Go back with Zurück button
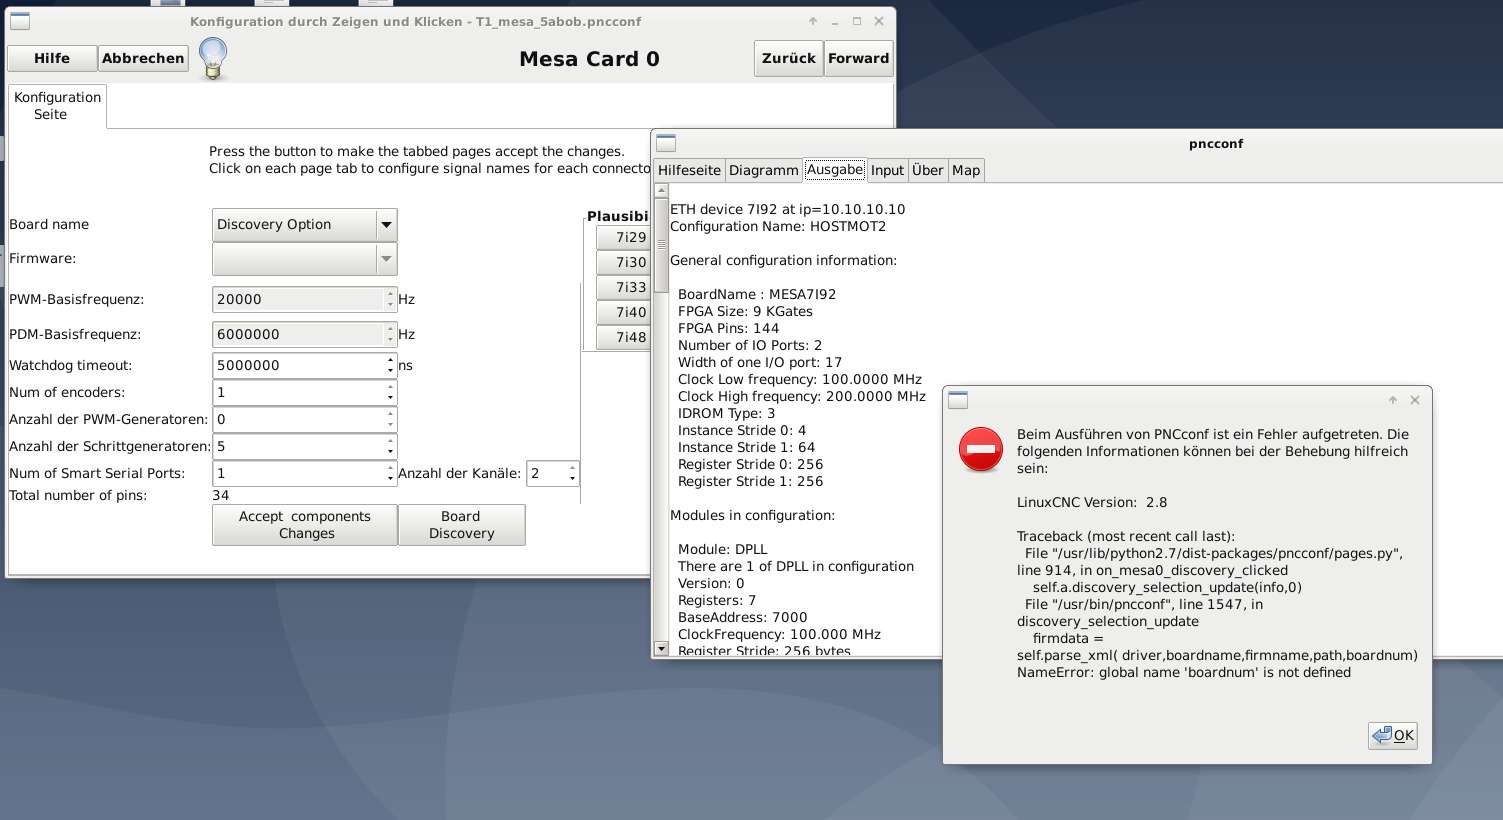1503x820 pixels. [x=788, y=58]
